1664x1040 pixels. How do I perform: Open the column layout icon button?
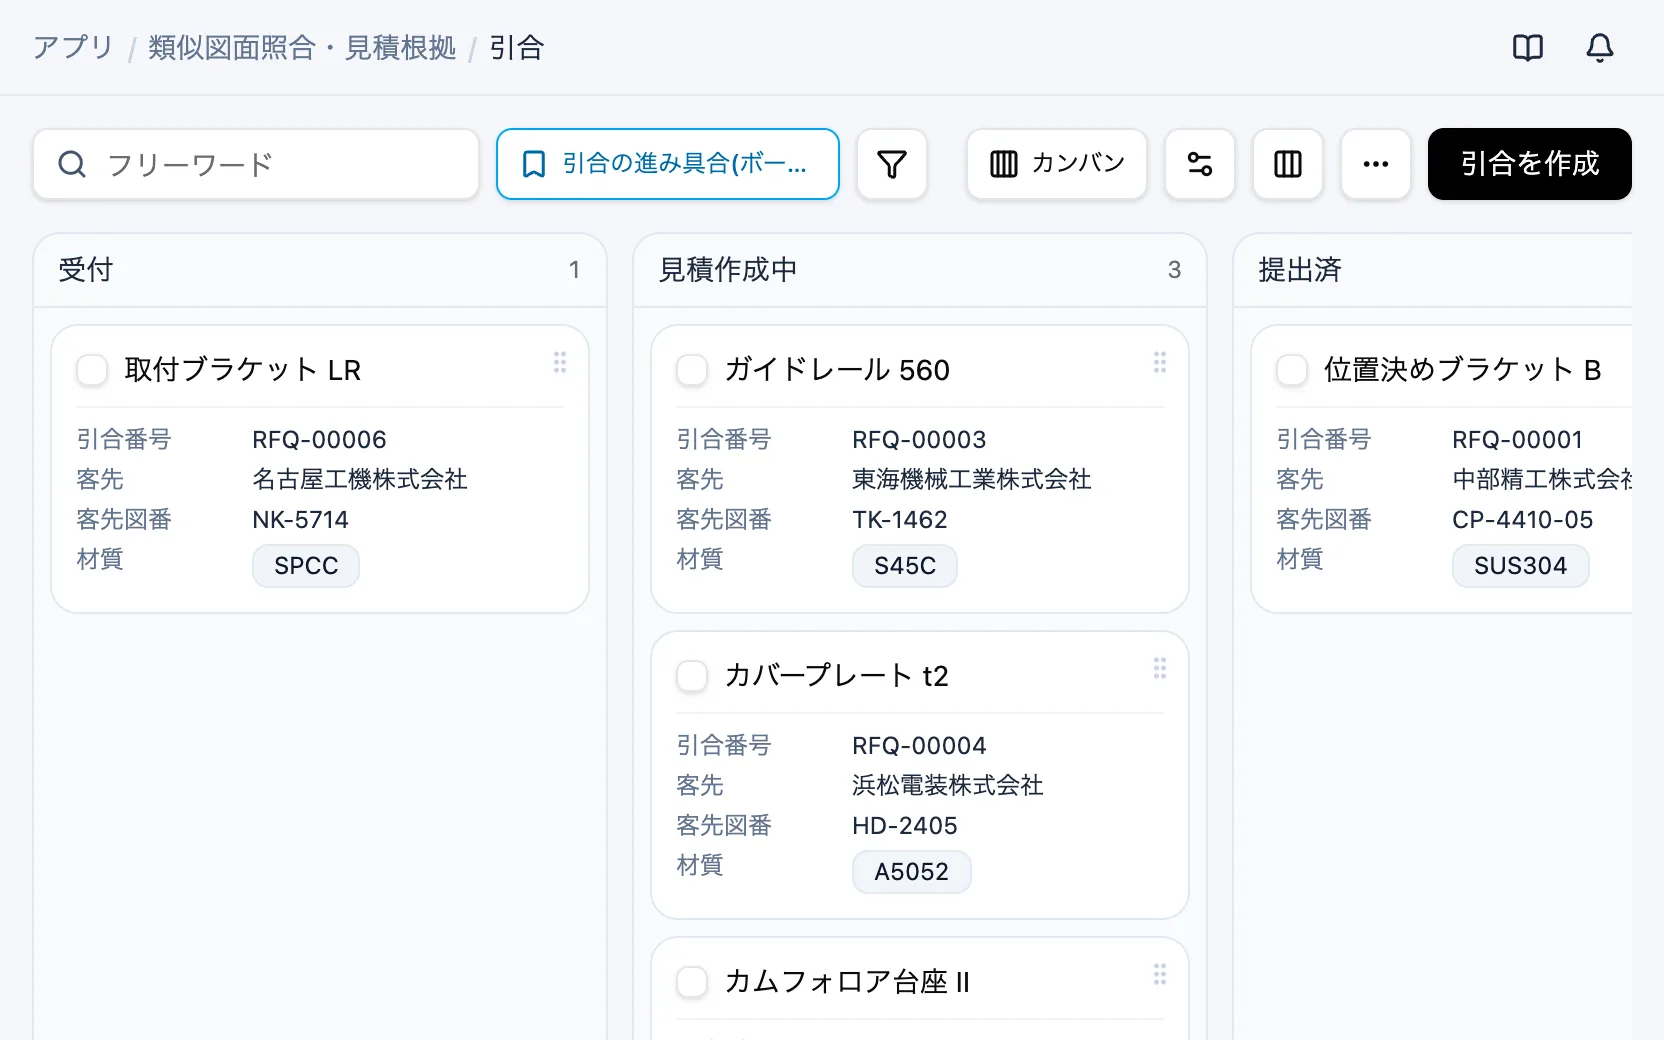coord(1288,164)
